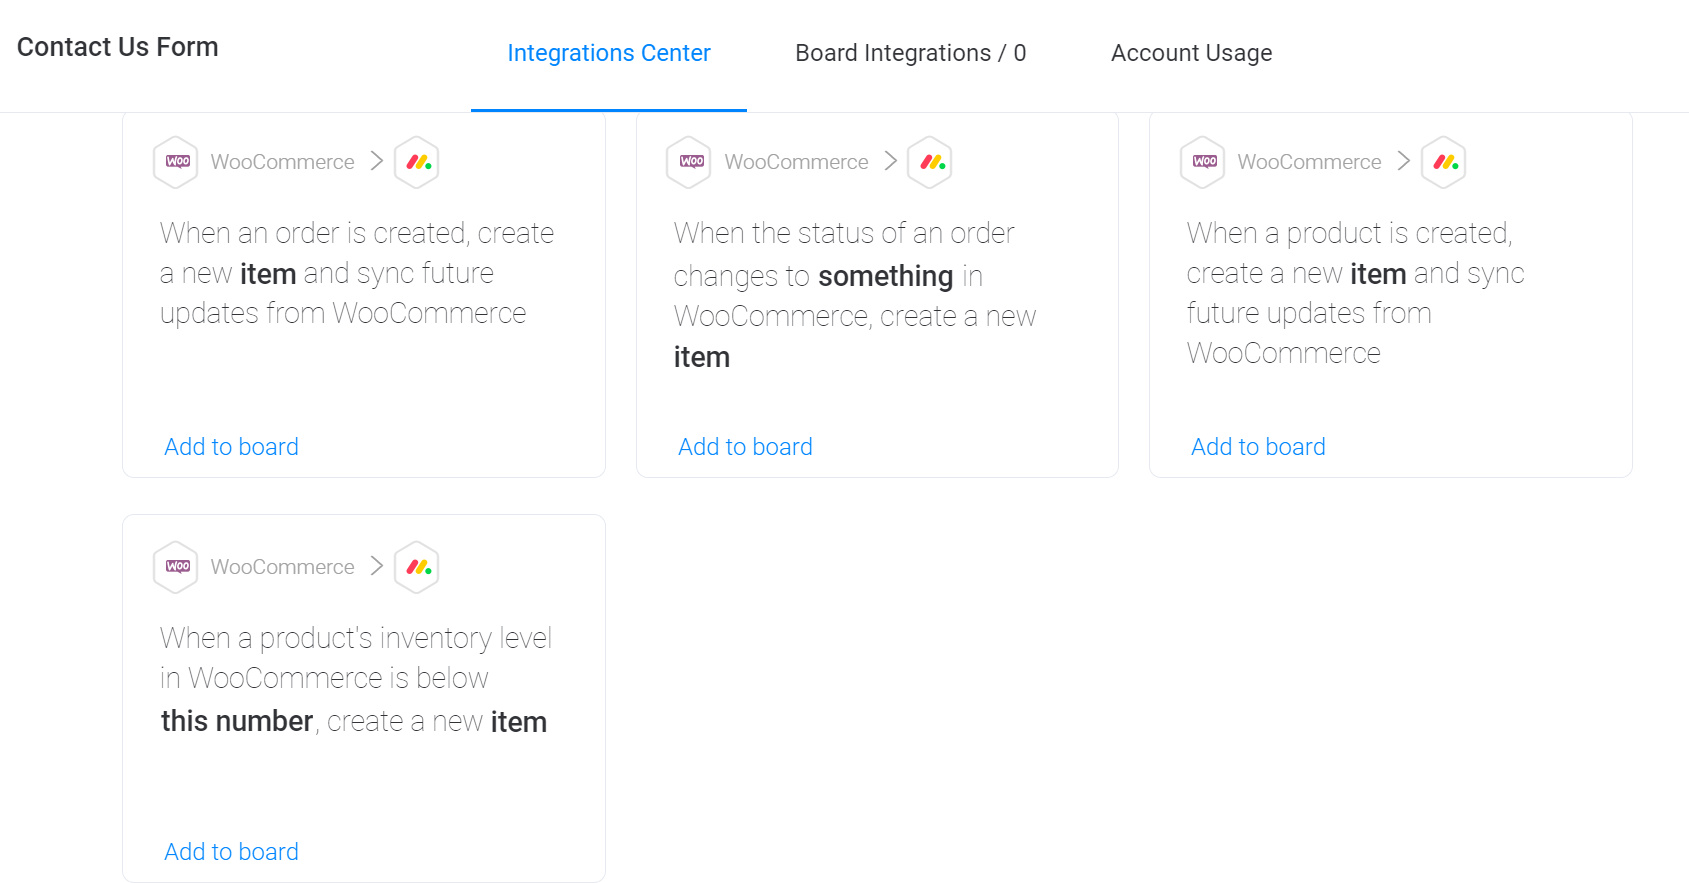Select bold 'this number' field in inventory recipe
1689x883 pixels.
tap(237, 721)
